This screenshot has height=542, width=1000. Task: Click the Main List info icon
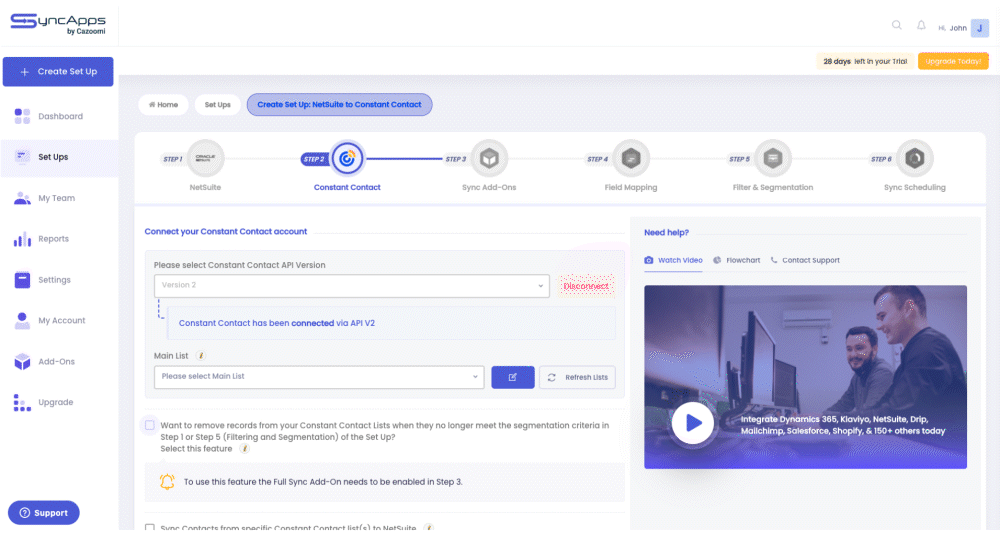tap(201, 356)
